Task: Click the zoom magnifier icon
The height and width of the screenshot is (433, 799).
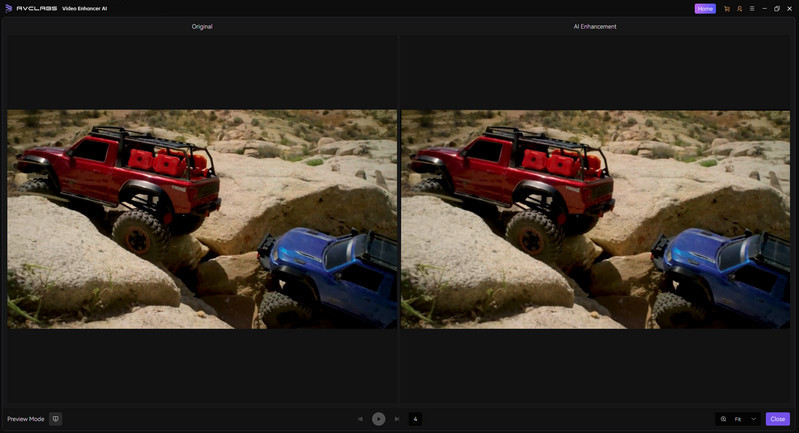Action: tap(723, 419)
